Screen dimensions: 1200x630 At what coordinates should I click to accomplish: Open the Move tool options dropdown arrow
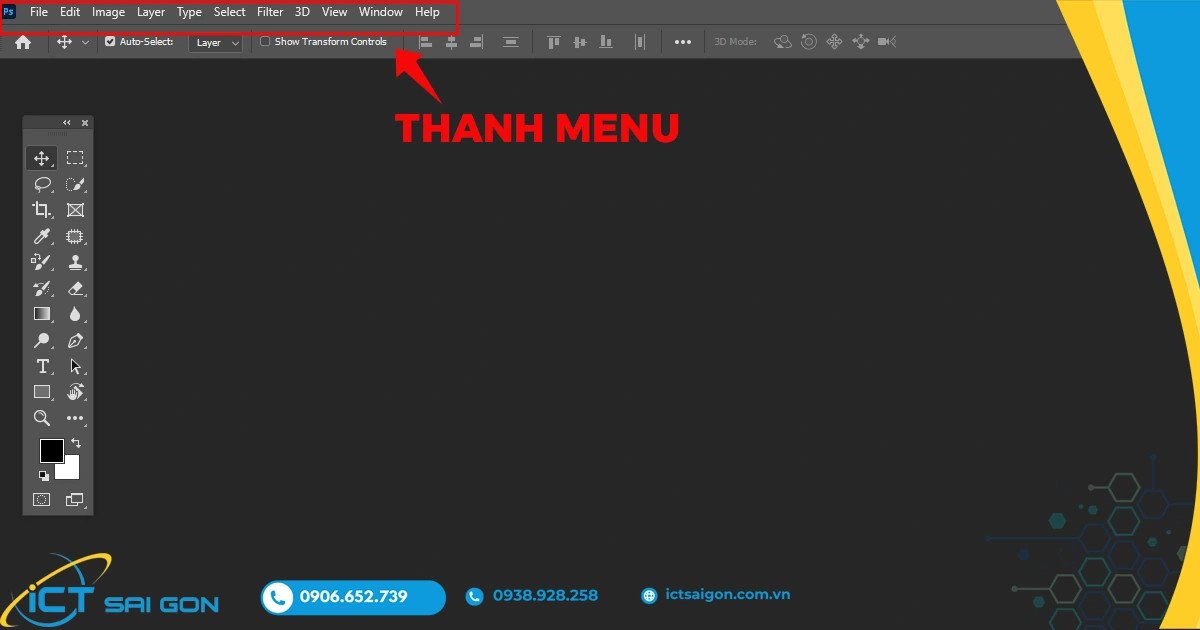(x=84, y=42)
